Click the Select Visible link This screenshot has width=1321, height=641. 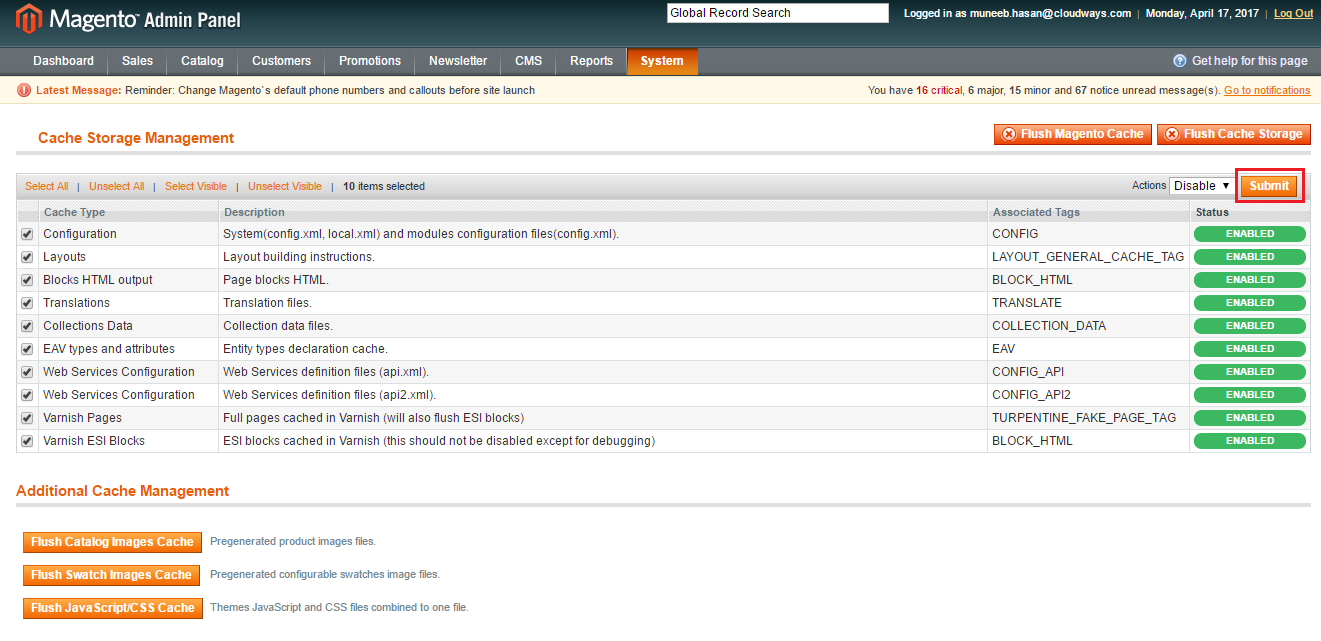(x=196, y=186)
